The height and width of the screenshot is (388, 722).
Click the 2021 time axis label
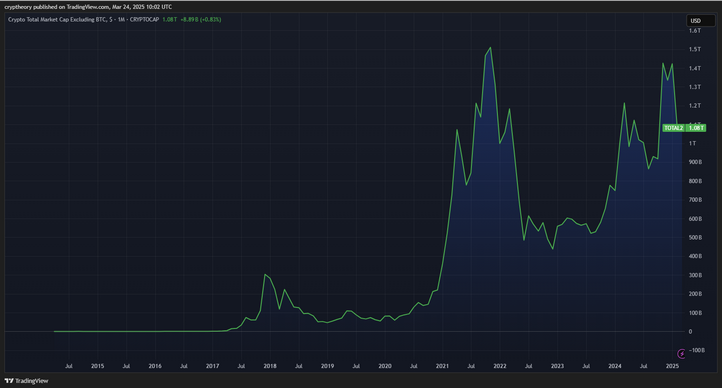pos(442,366)
